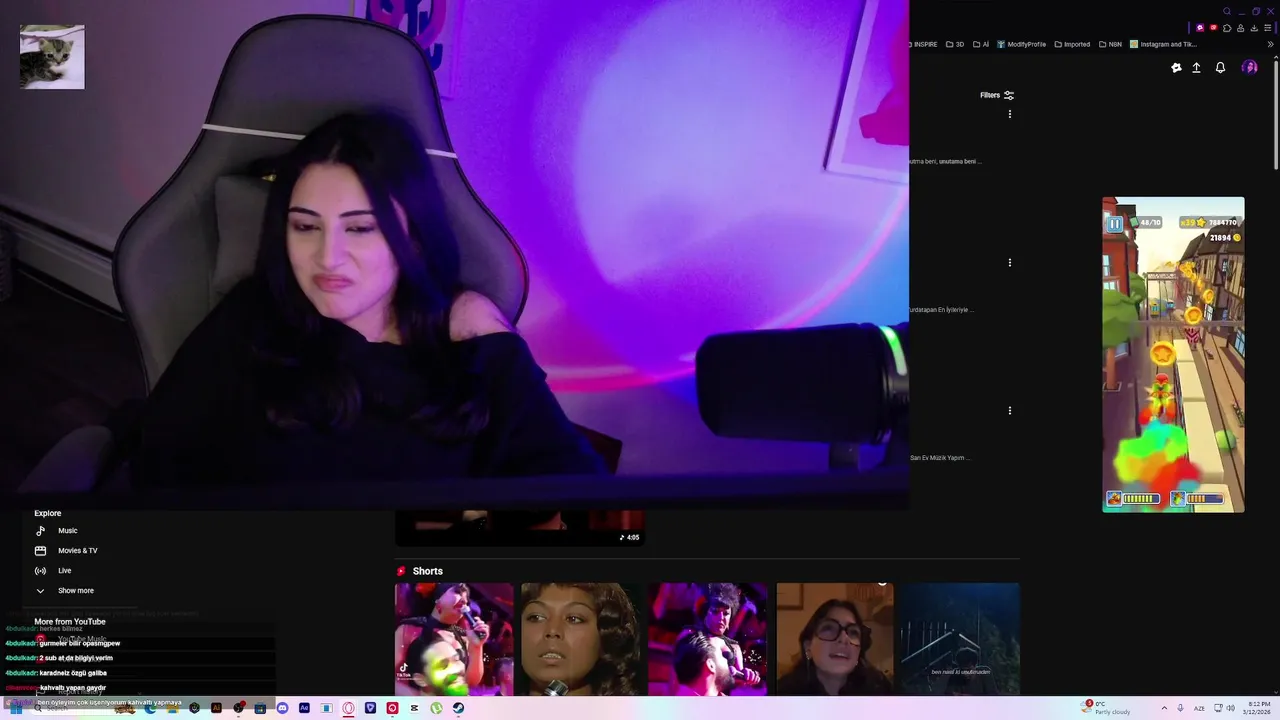Open the browser extensions puzzle icon
This screenshot has width=1280, height=720.
(1227, 28)
